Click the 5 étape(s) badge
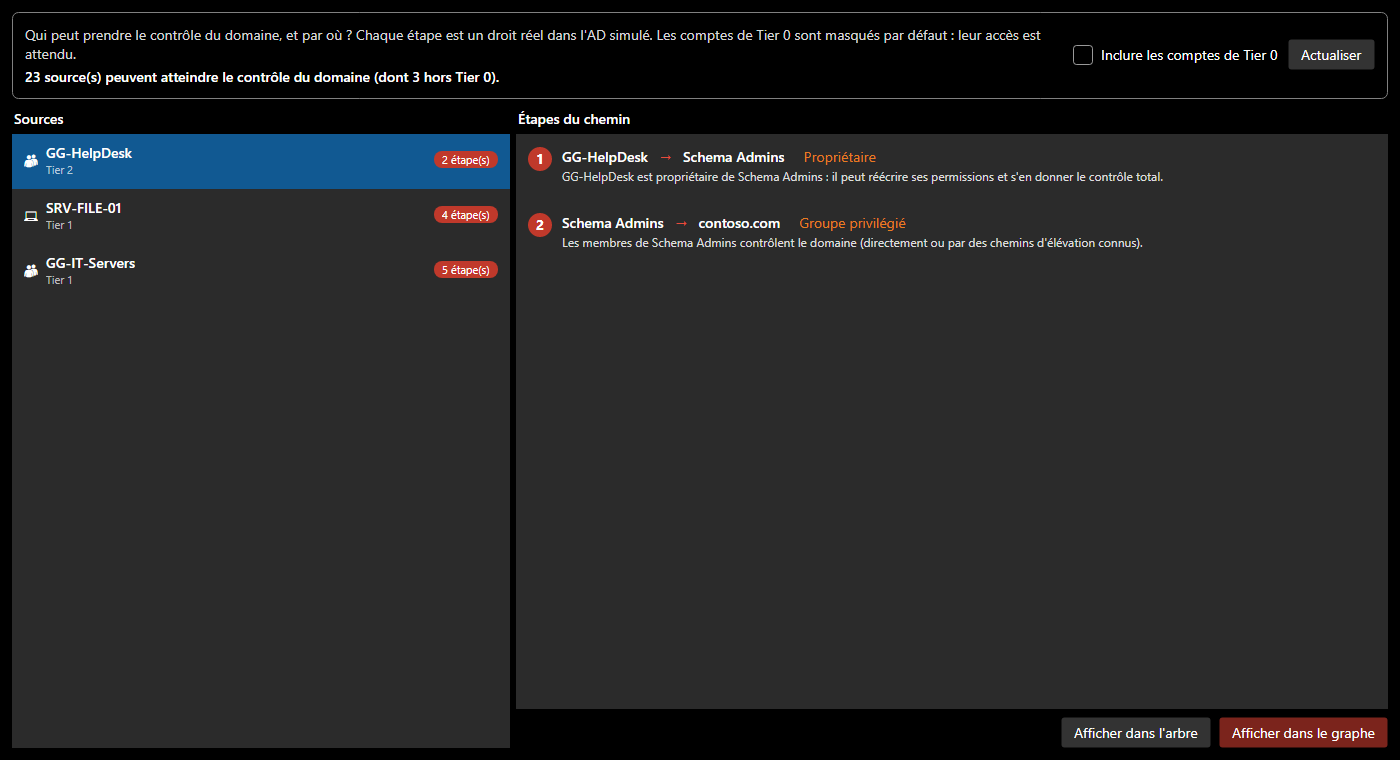This screenshot has width=1400, height=760. coord(465,270)
